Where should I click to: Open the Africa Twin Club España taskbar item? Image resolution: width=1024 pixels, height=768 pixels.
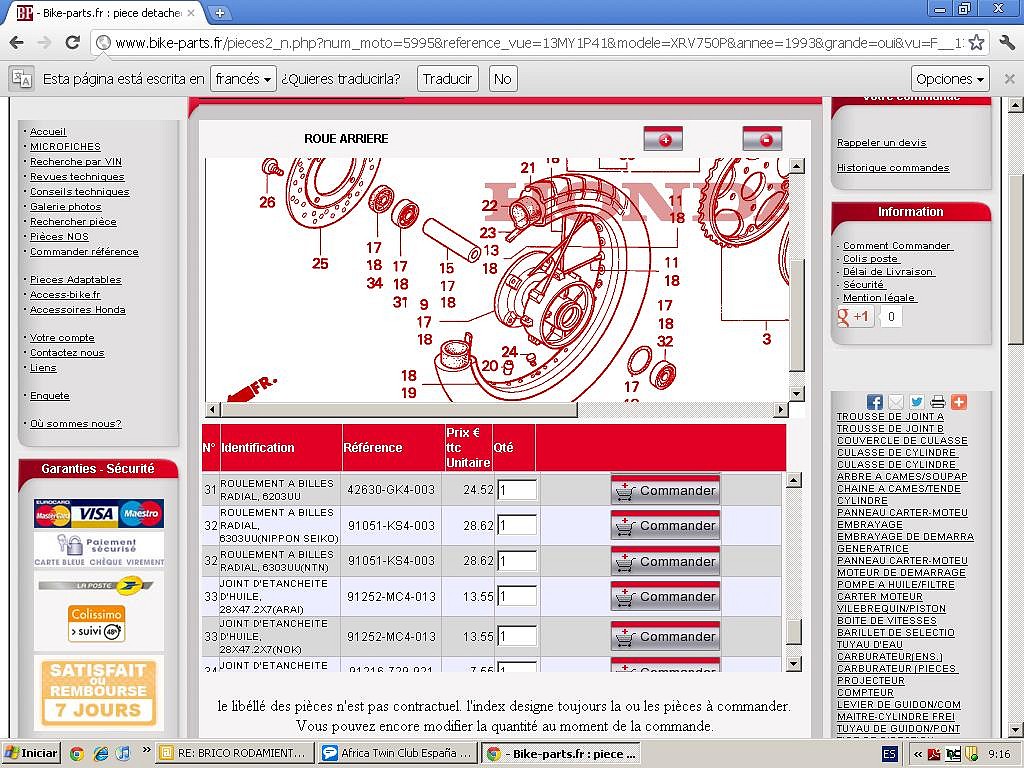(398, 753)
